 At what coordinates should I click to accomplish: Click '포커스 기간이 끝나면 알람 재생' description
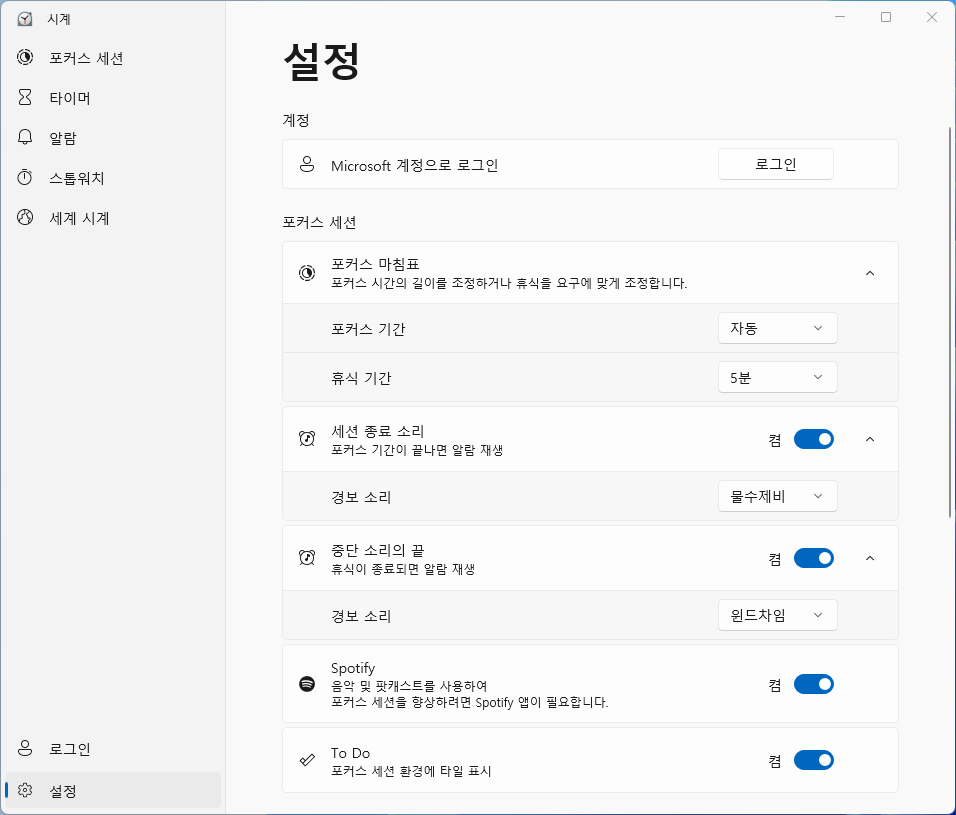click(x=417, y=450)
